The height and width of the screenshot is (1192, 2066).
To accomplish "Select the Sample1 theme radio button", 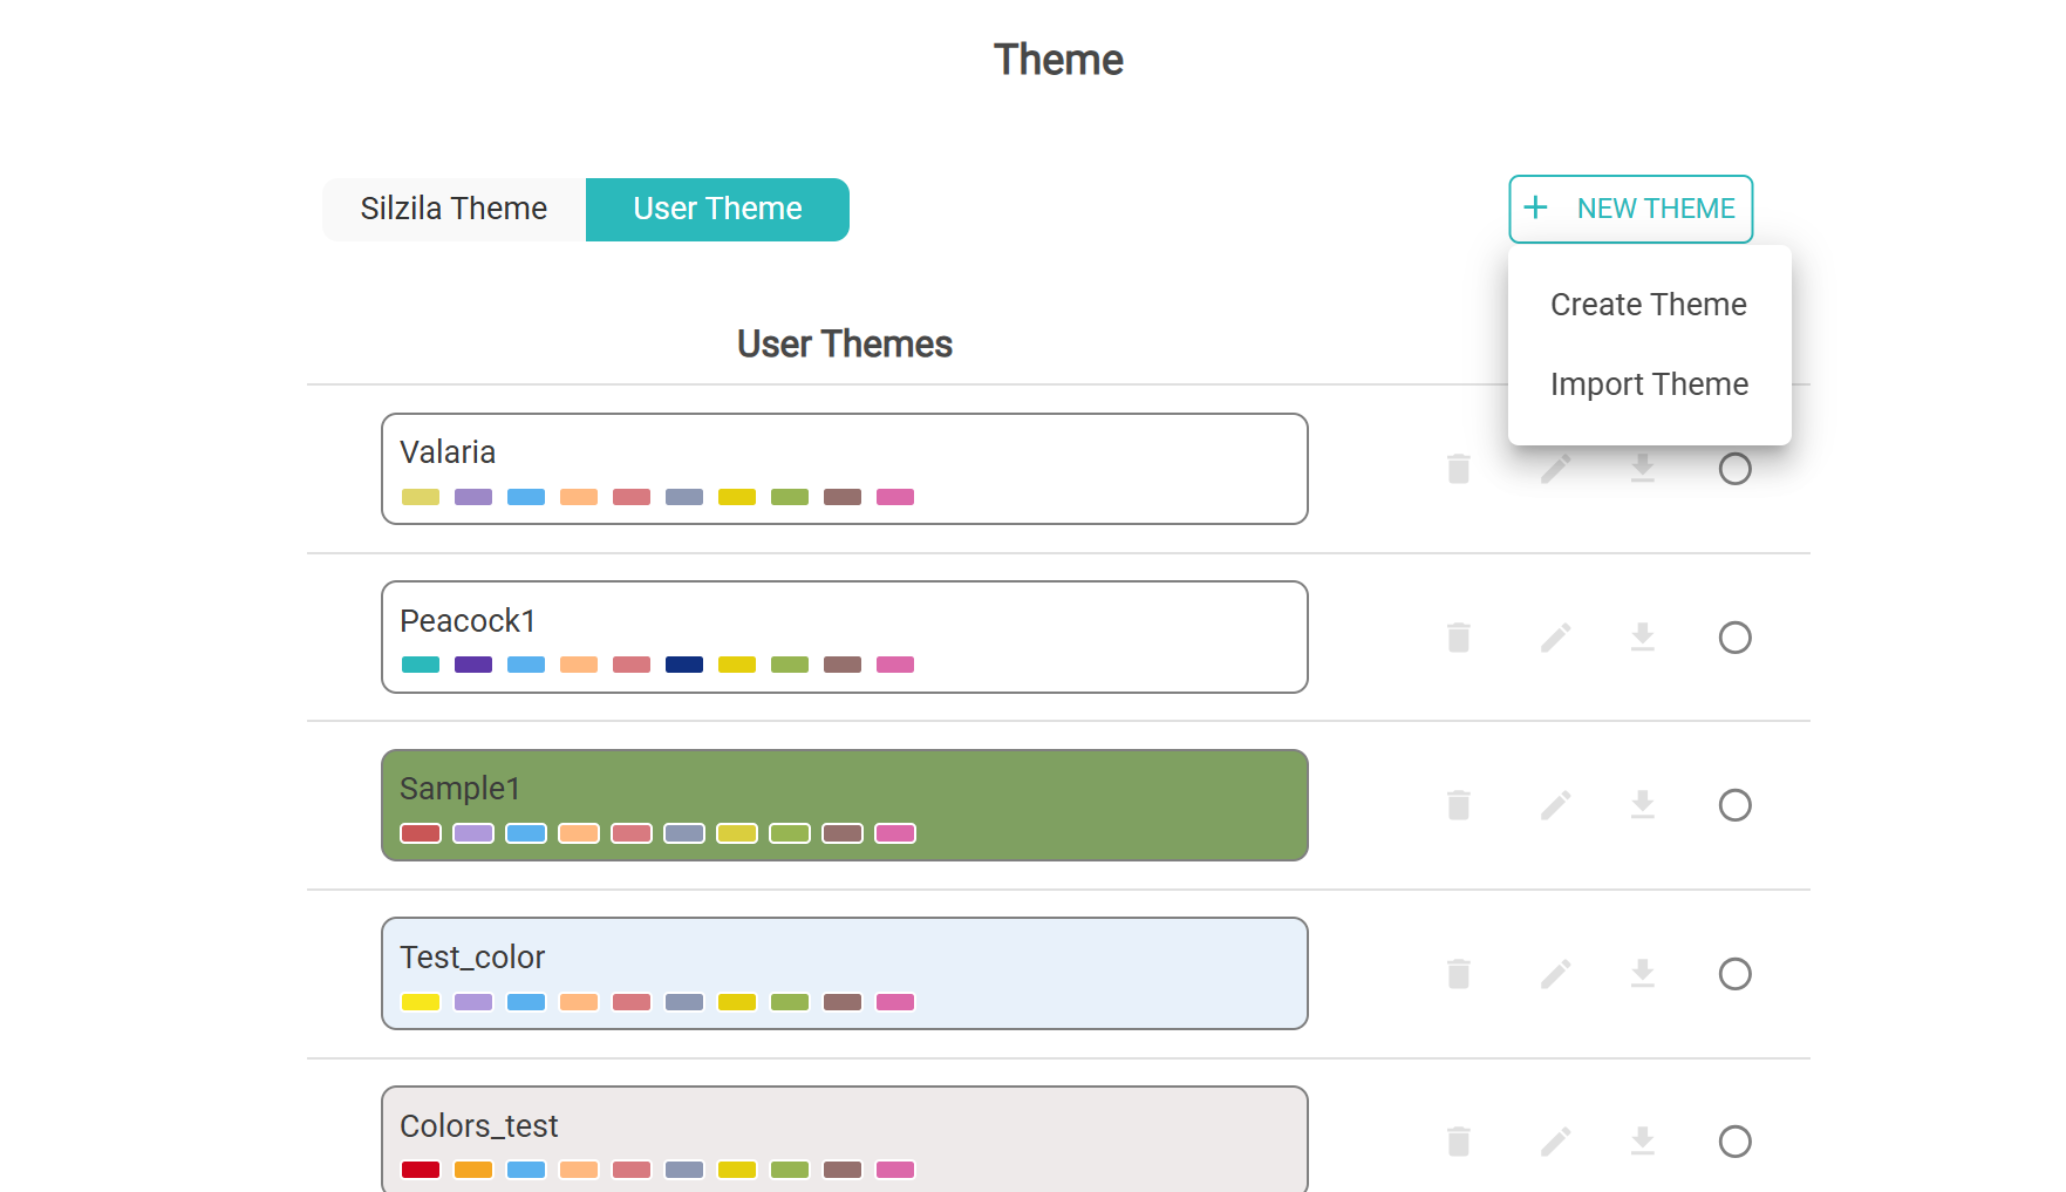I will coord(1734,805).
